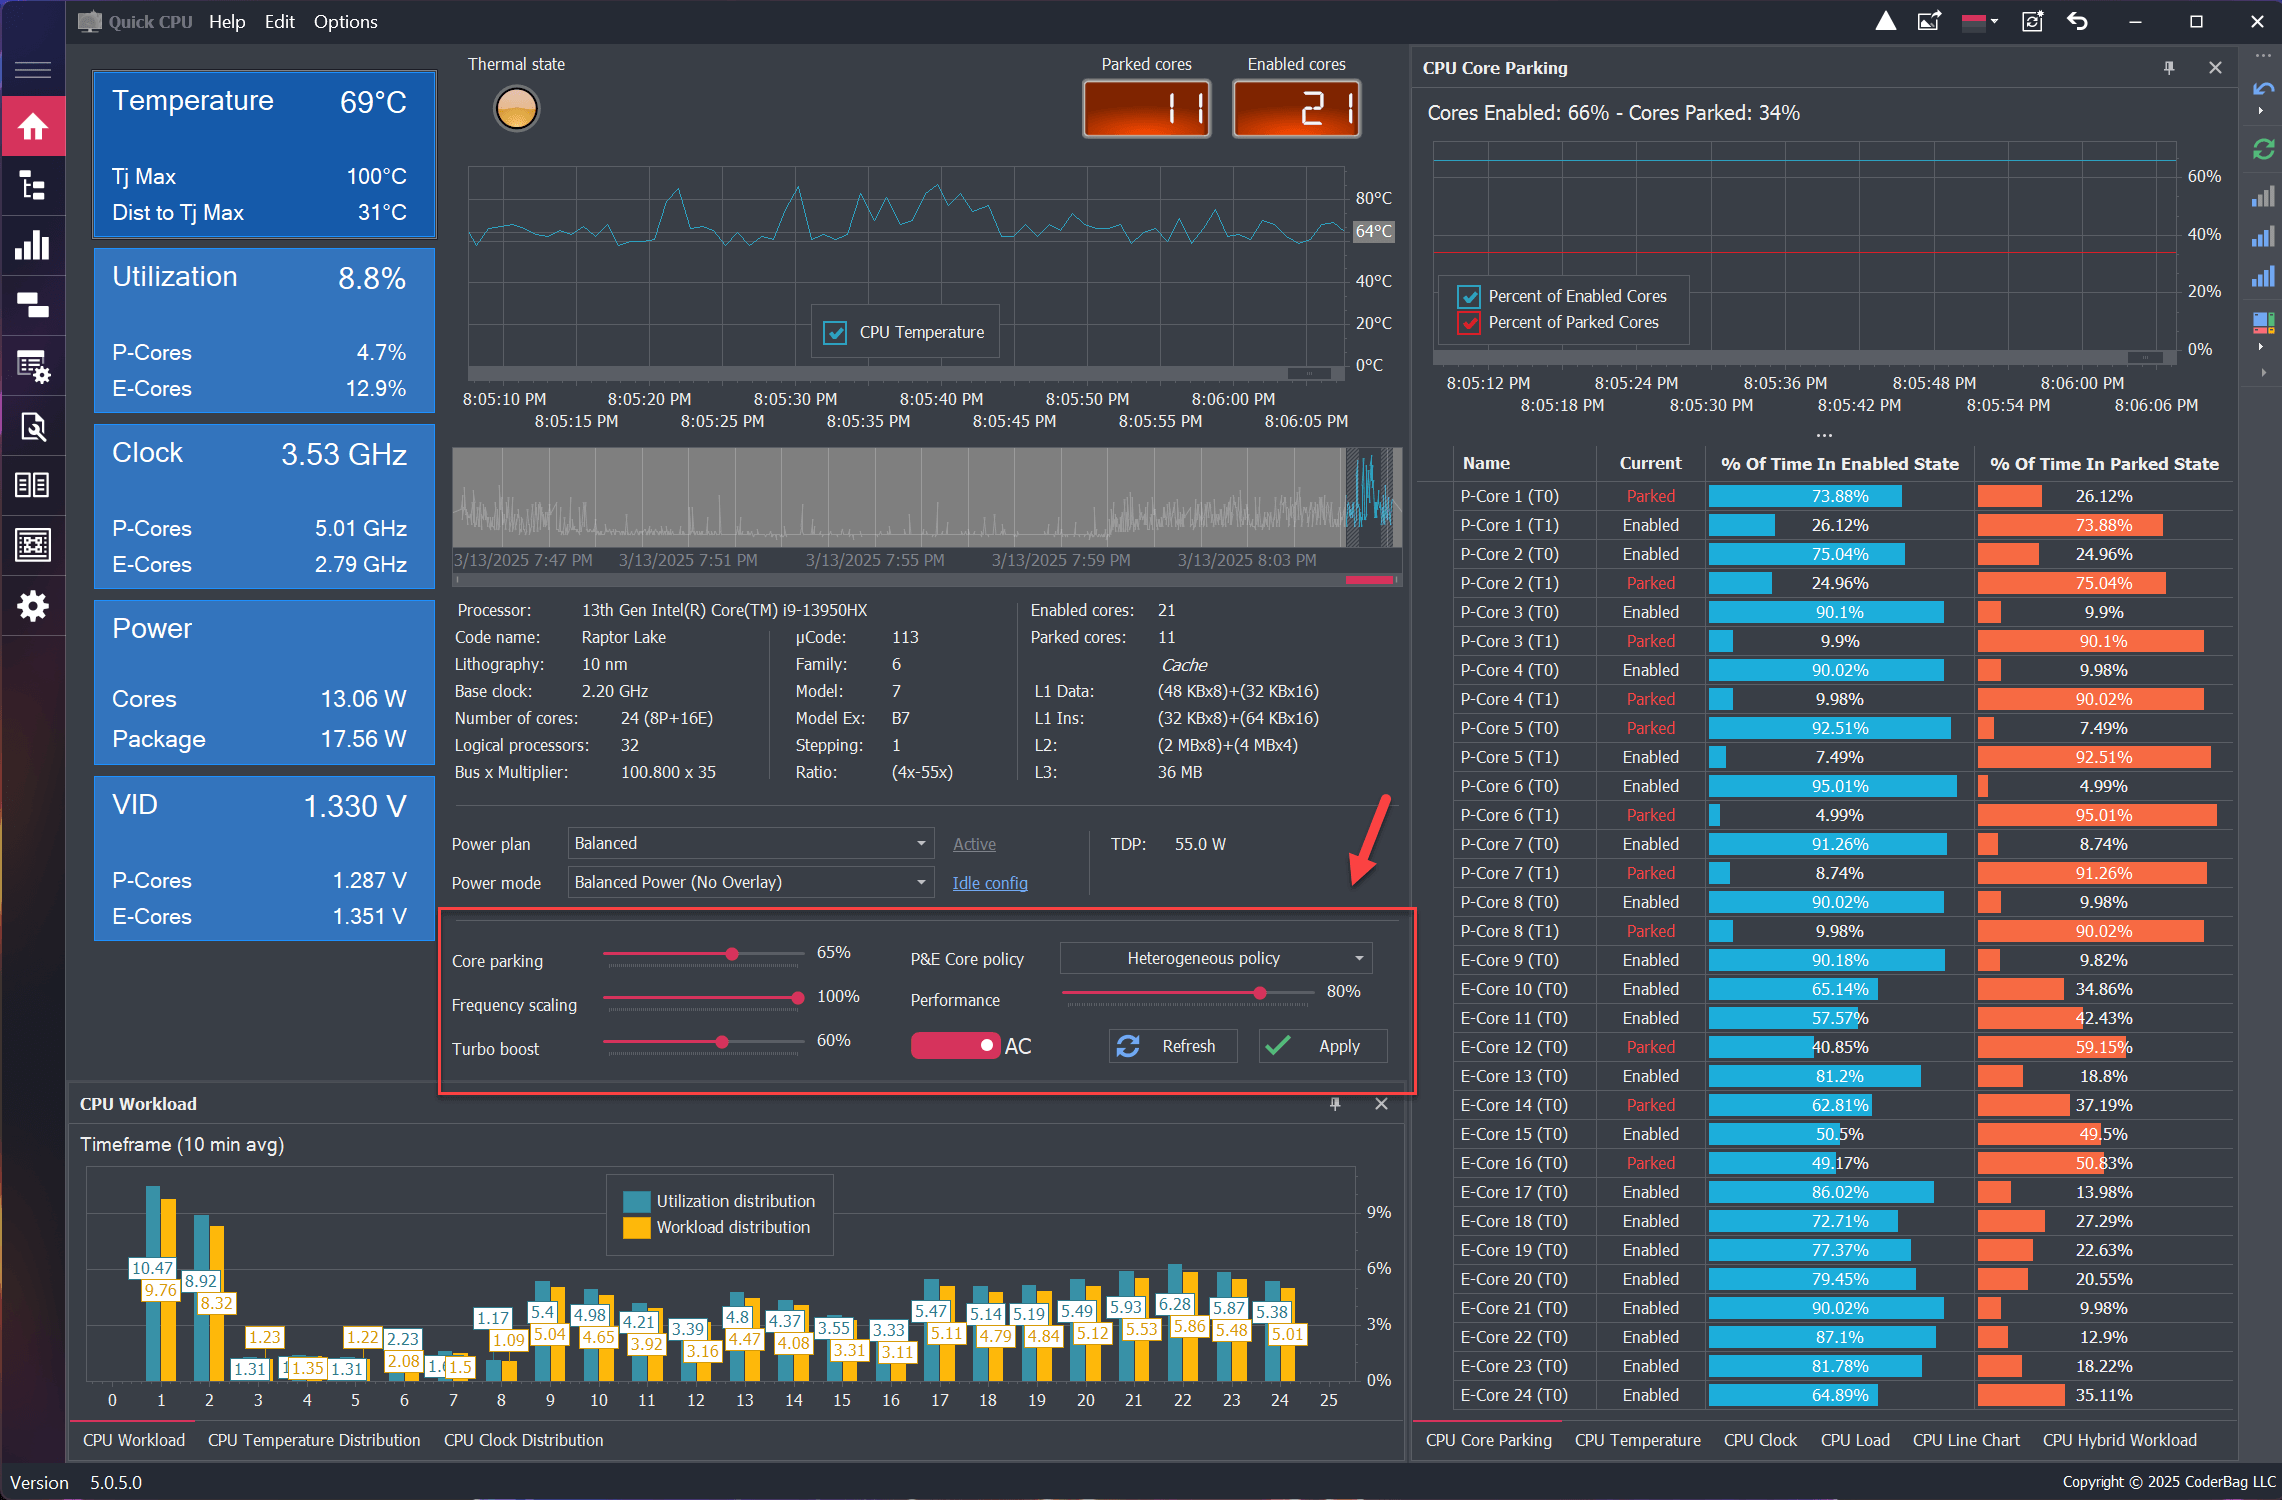Switch to the CPU Hybrid Workload tab
Screen dimensions: 2282x1500
[x=2119, y=1440]
